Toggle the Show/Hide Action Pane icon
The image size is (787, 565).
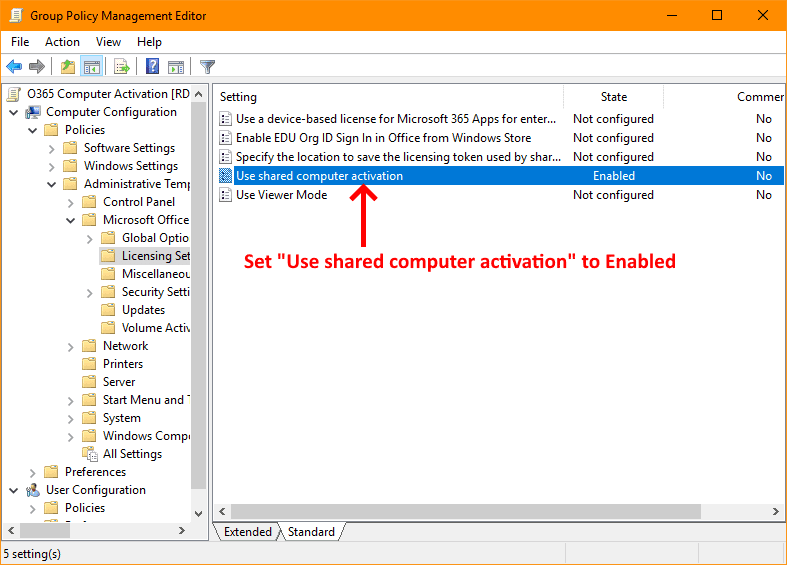(176, 66)
